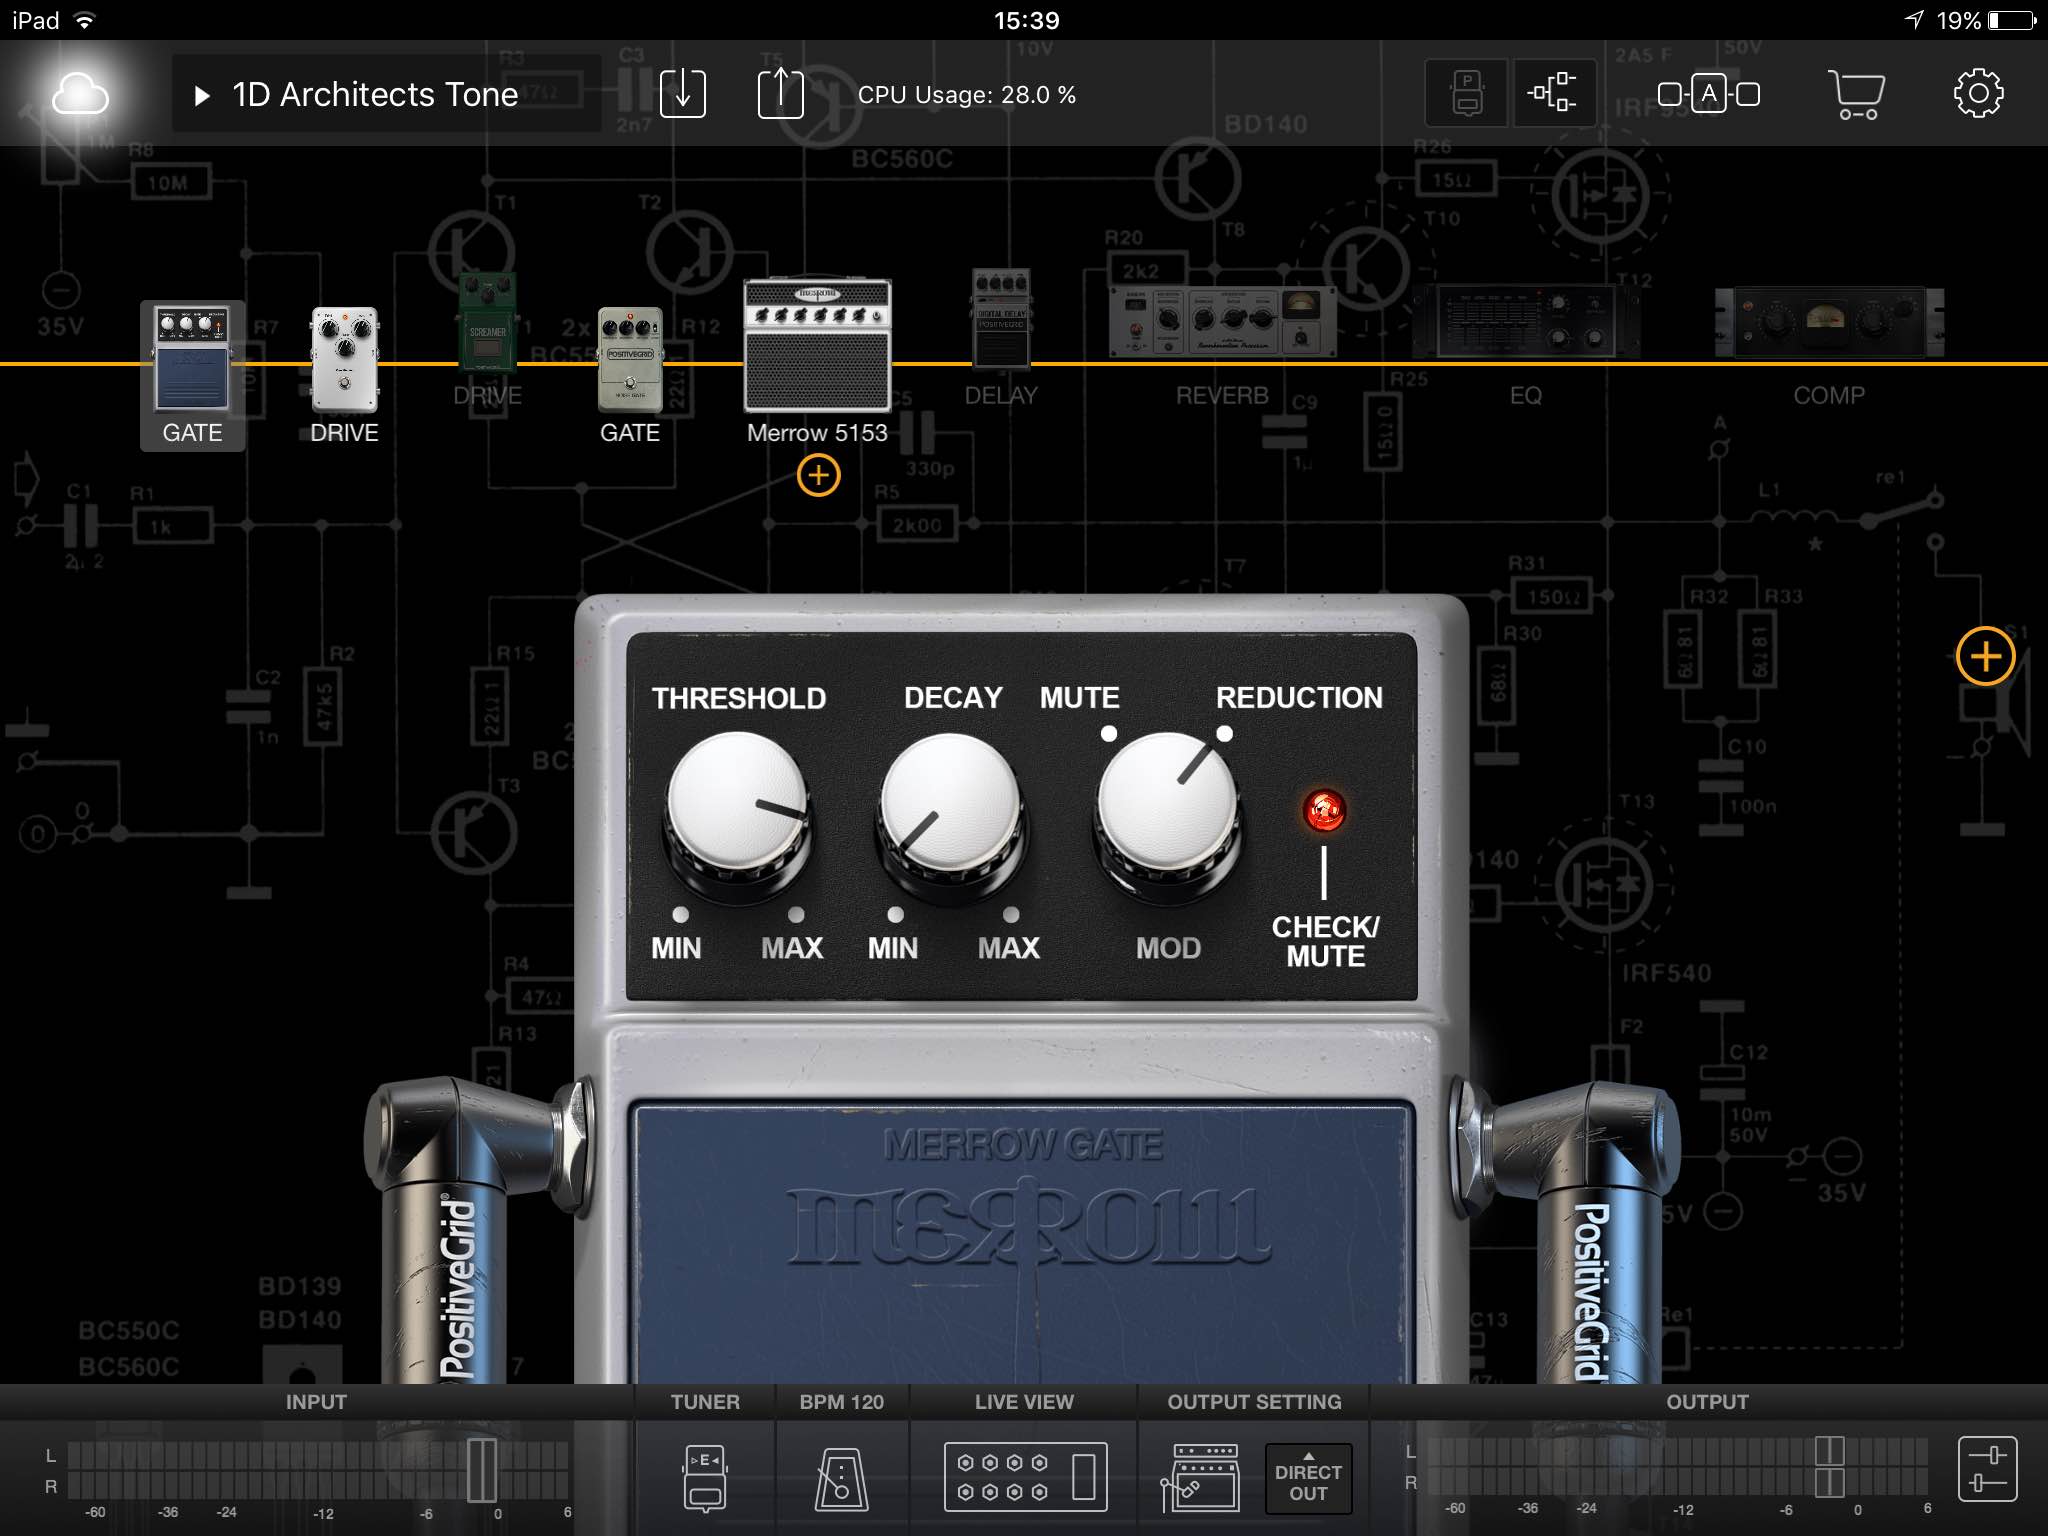Click the save preset download icon
The height and width of the screenshot is (1536, 2048).
683,94
